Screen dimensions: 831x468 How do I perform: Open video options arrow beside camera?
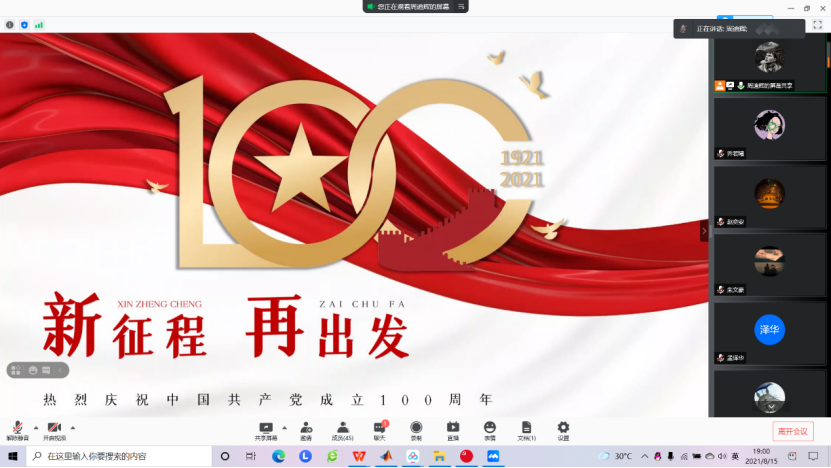[x=73, y=427]
